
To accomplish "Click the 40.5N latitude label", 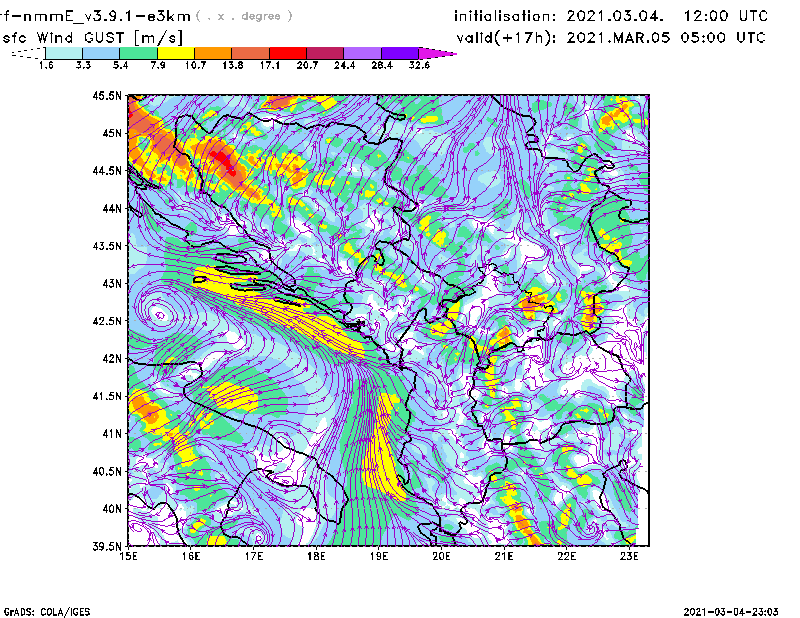I will 107,472.
